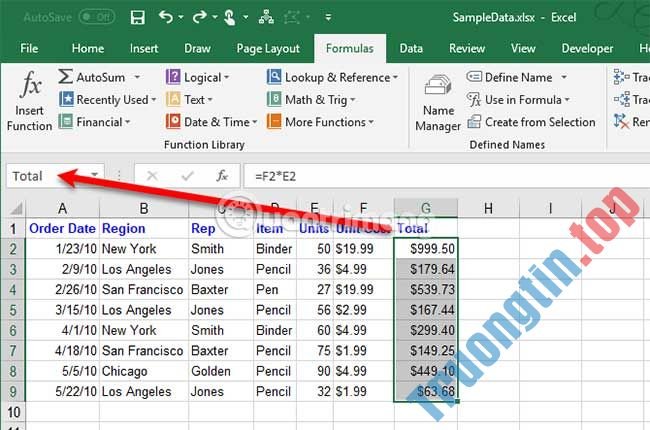The image size is (650, 430).
Task: Go to the Page Layout tab
Action: [x=268, y=49]
